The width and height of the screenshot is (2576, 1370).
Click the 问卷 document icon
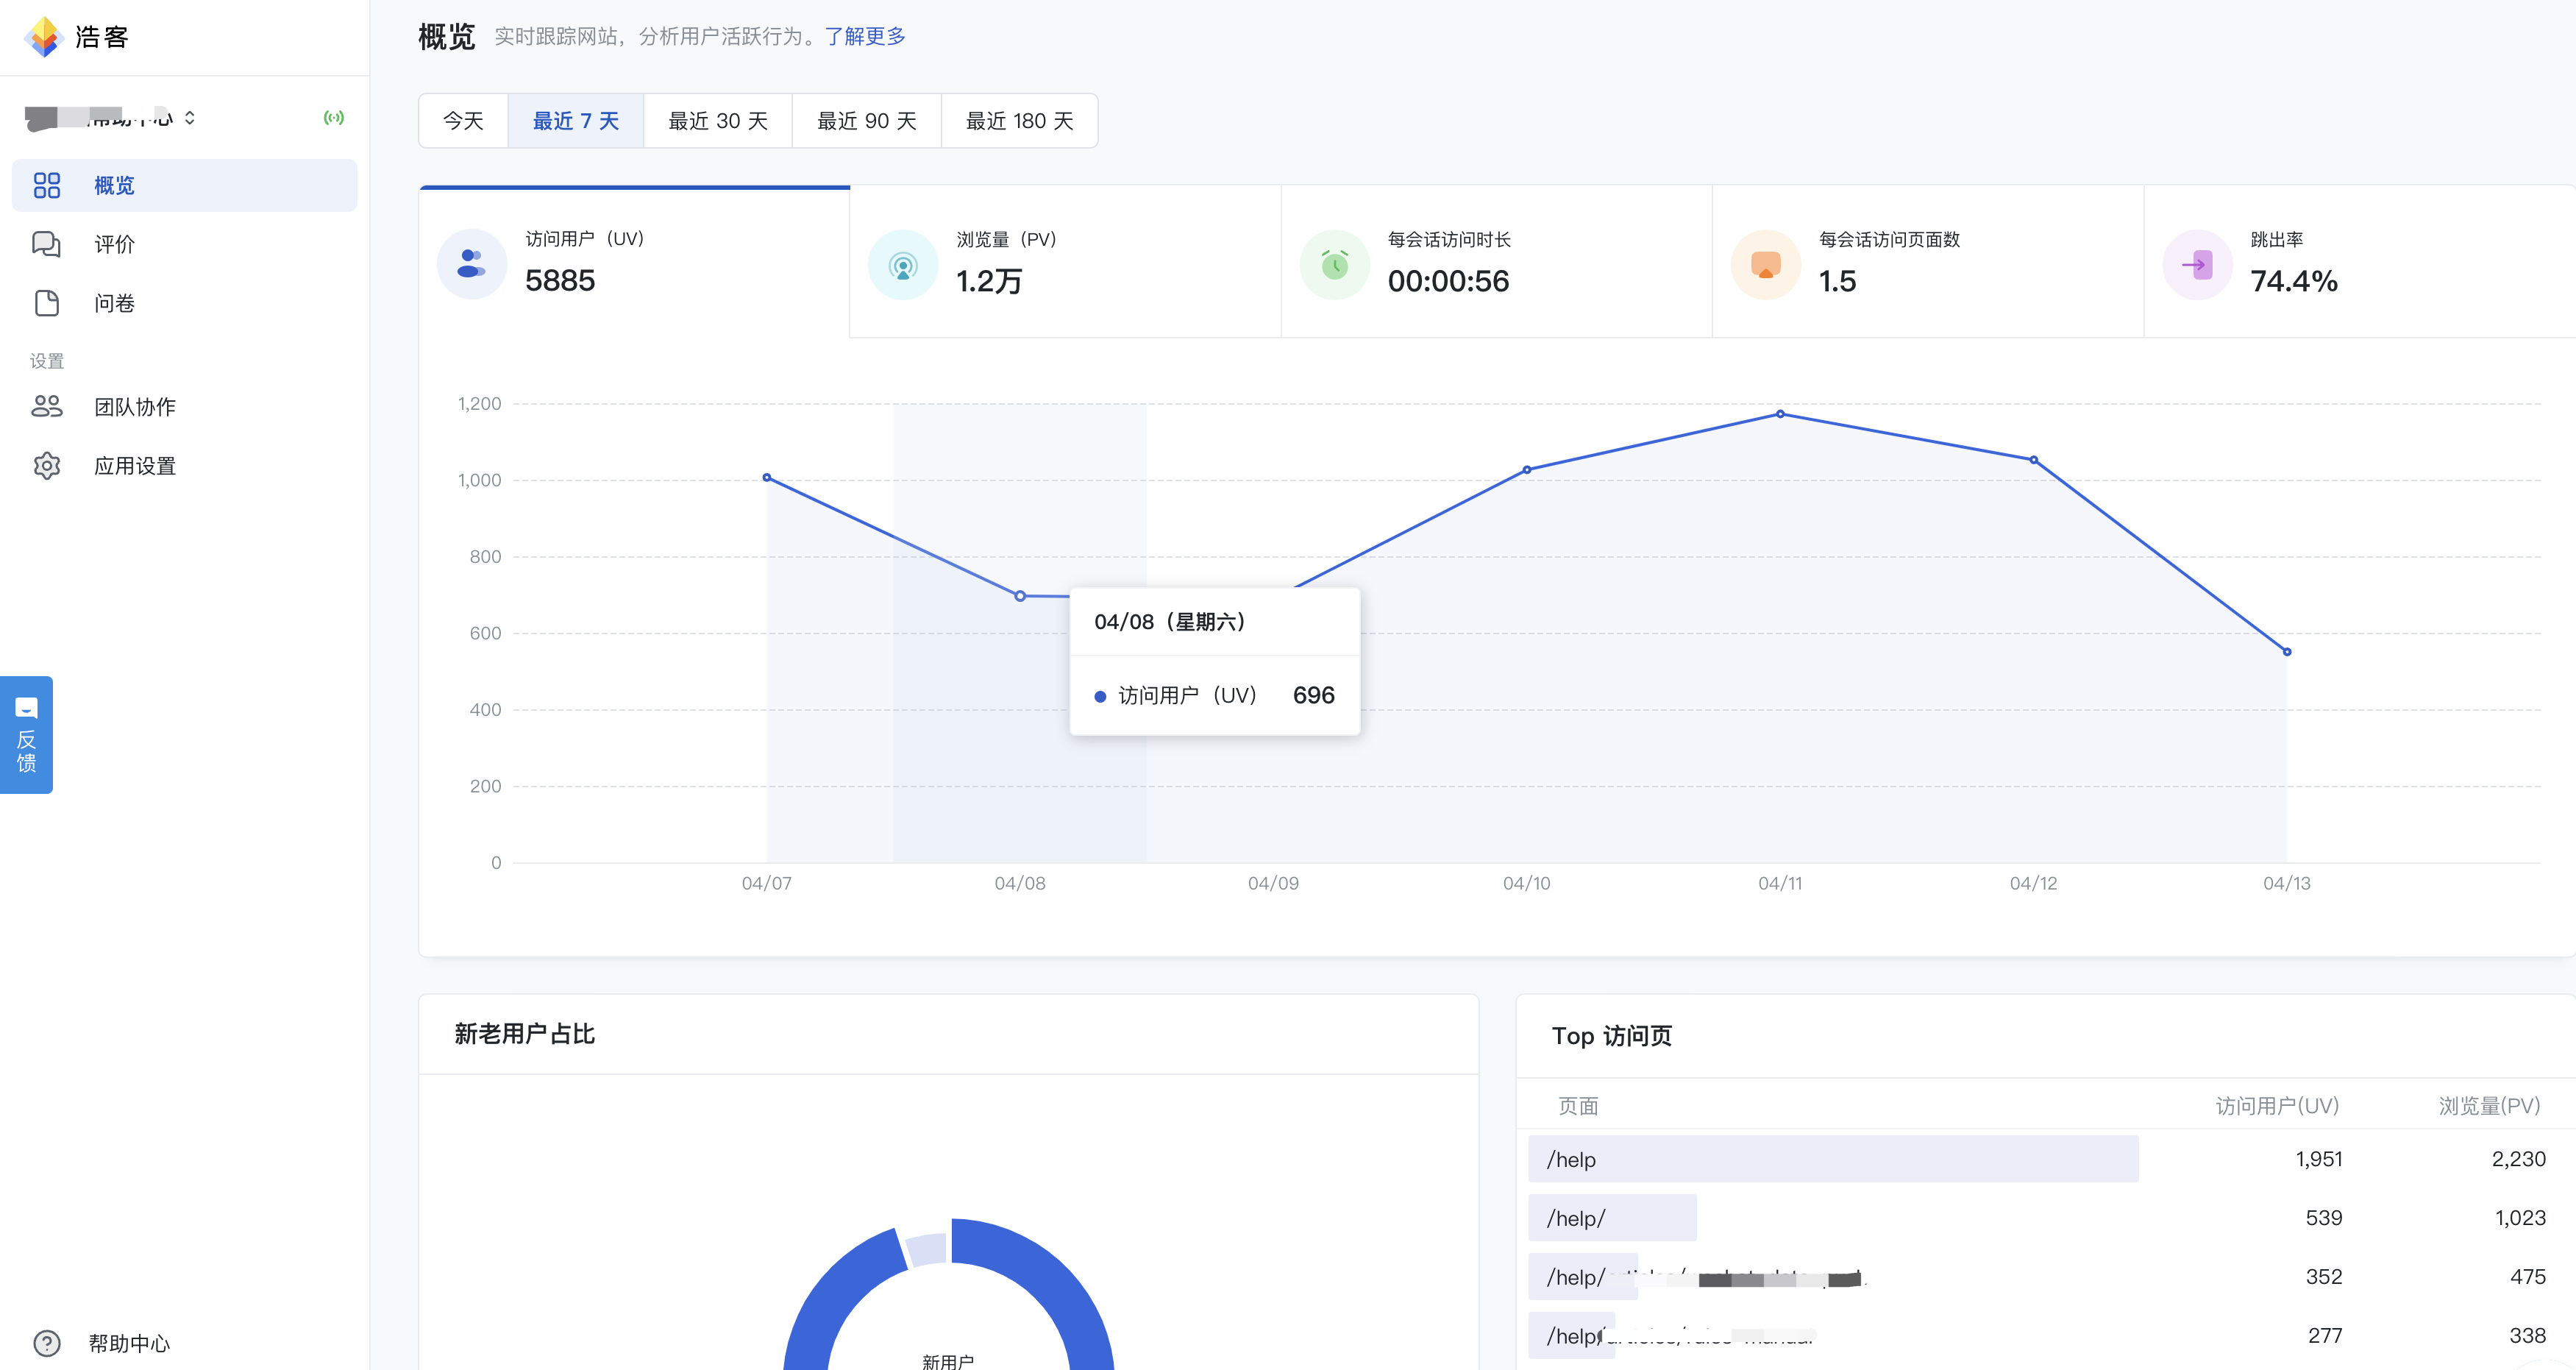pyautogui.click(x=47, y=303)
